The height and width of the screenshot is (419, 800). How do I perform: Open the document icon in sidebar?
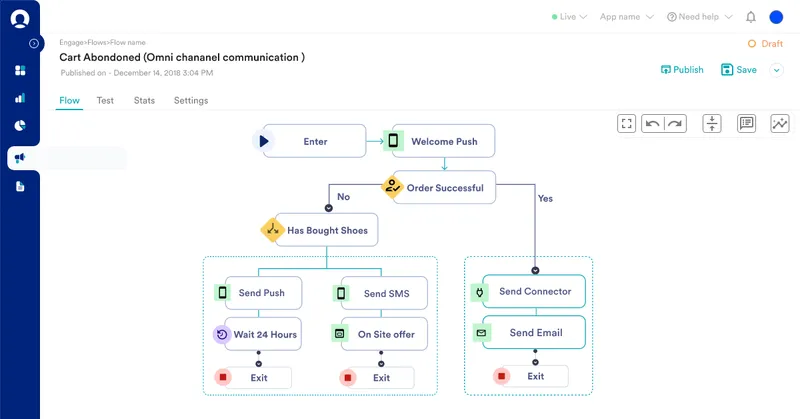[20, 186]
